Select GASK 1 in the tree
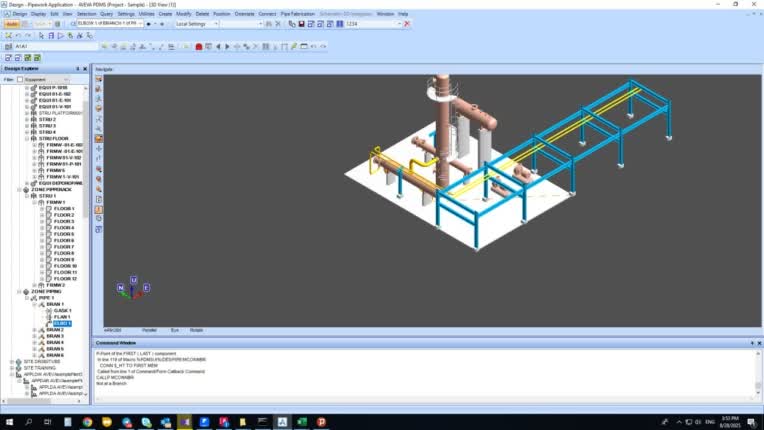Image resolution: width=764 pixels, height=430 pixels. tap(62, 311)
